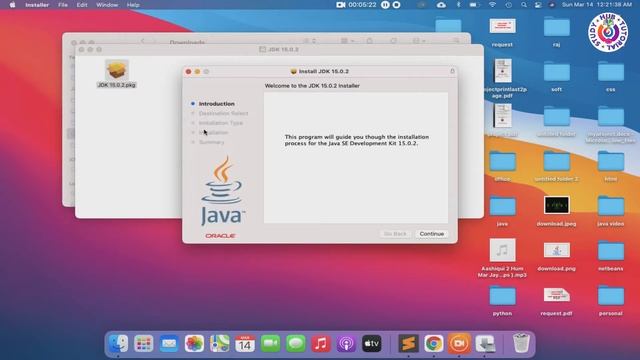Open battery status in menu bar

tap(473, 5)
